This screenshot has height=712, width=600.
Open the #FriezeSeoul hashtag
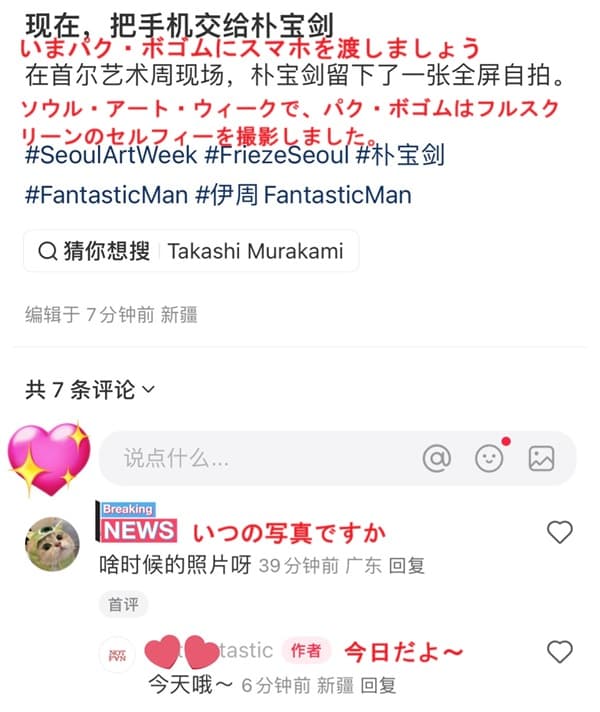277,155
